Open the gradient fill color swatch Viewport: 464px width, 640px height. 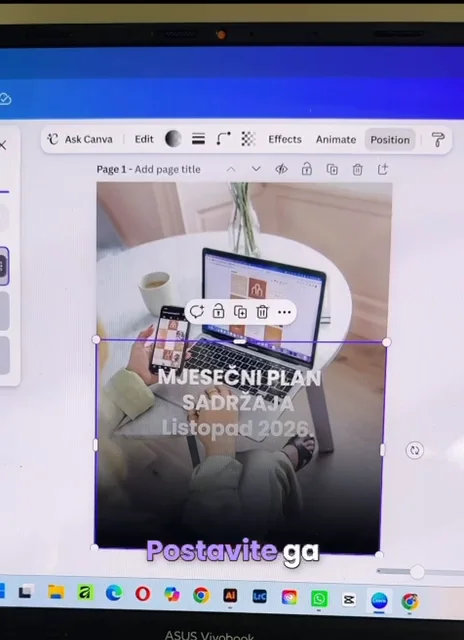tap(173, 139)
